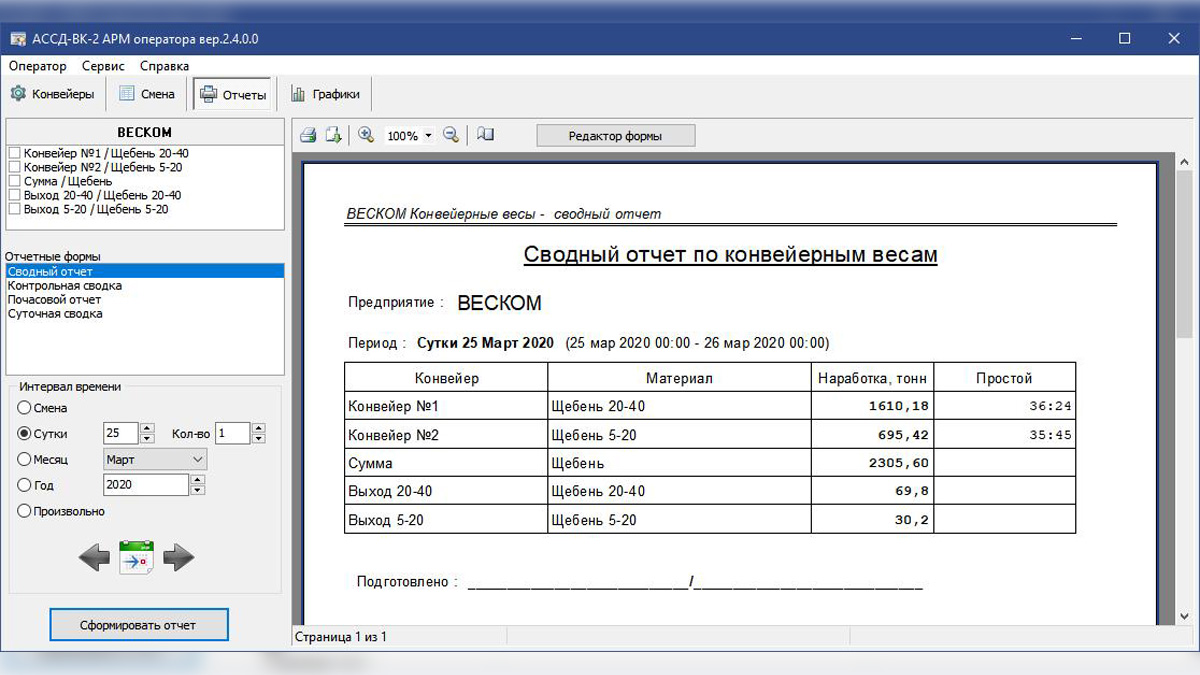
Task: Increase the year 2020 with the up arrow
Action: coord(197,479)
